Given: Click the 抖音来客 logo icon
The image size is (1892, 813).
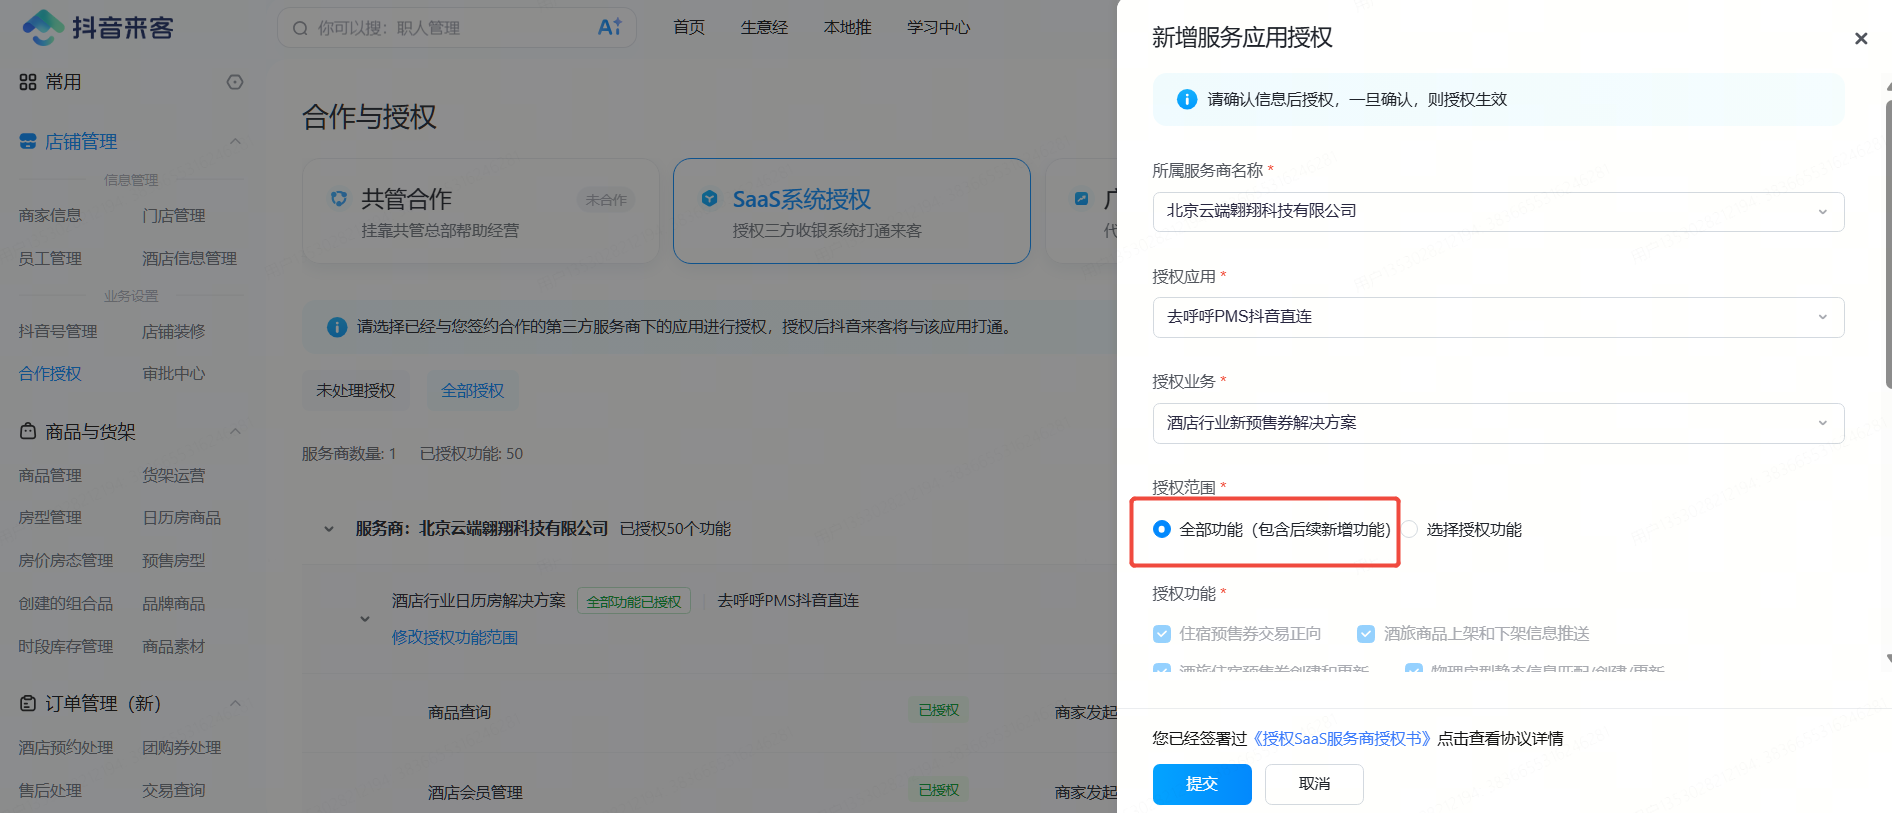Looking at the screenshot, I should coord(43,27).
